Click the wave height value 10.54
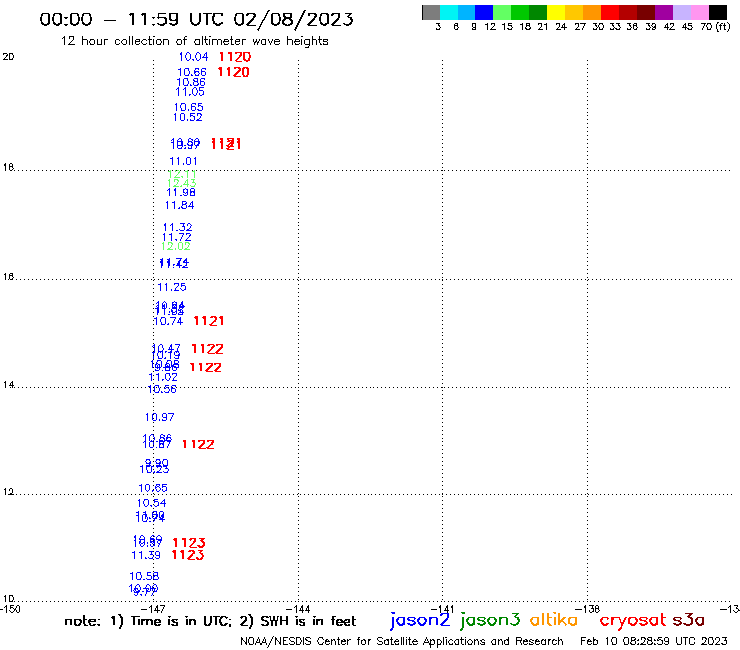The width and height of the screenshot is (740, 650). pyautogui.click(x=151, y=503)
